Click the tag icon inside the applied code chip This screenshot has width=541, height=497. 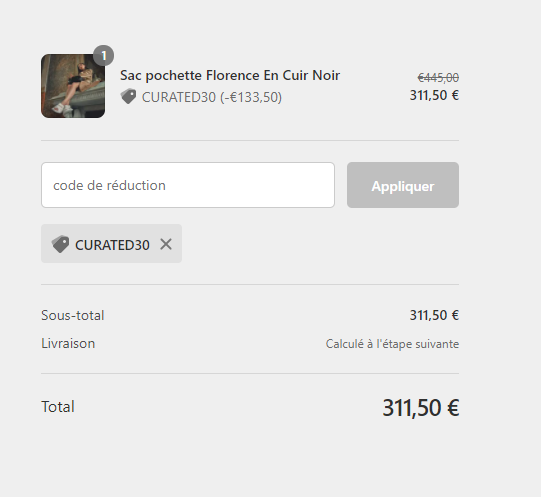(x=60, y=244)
